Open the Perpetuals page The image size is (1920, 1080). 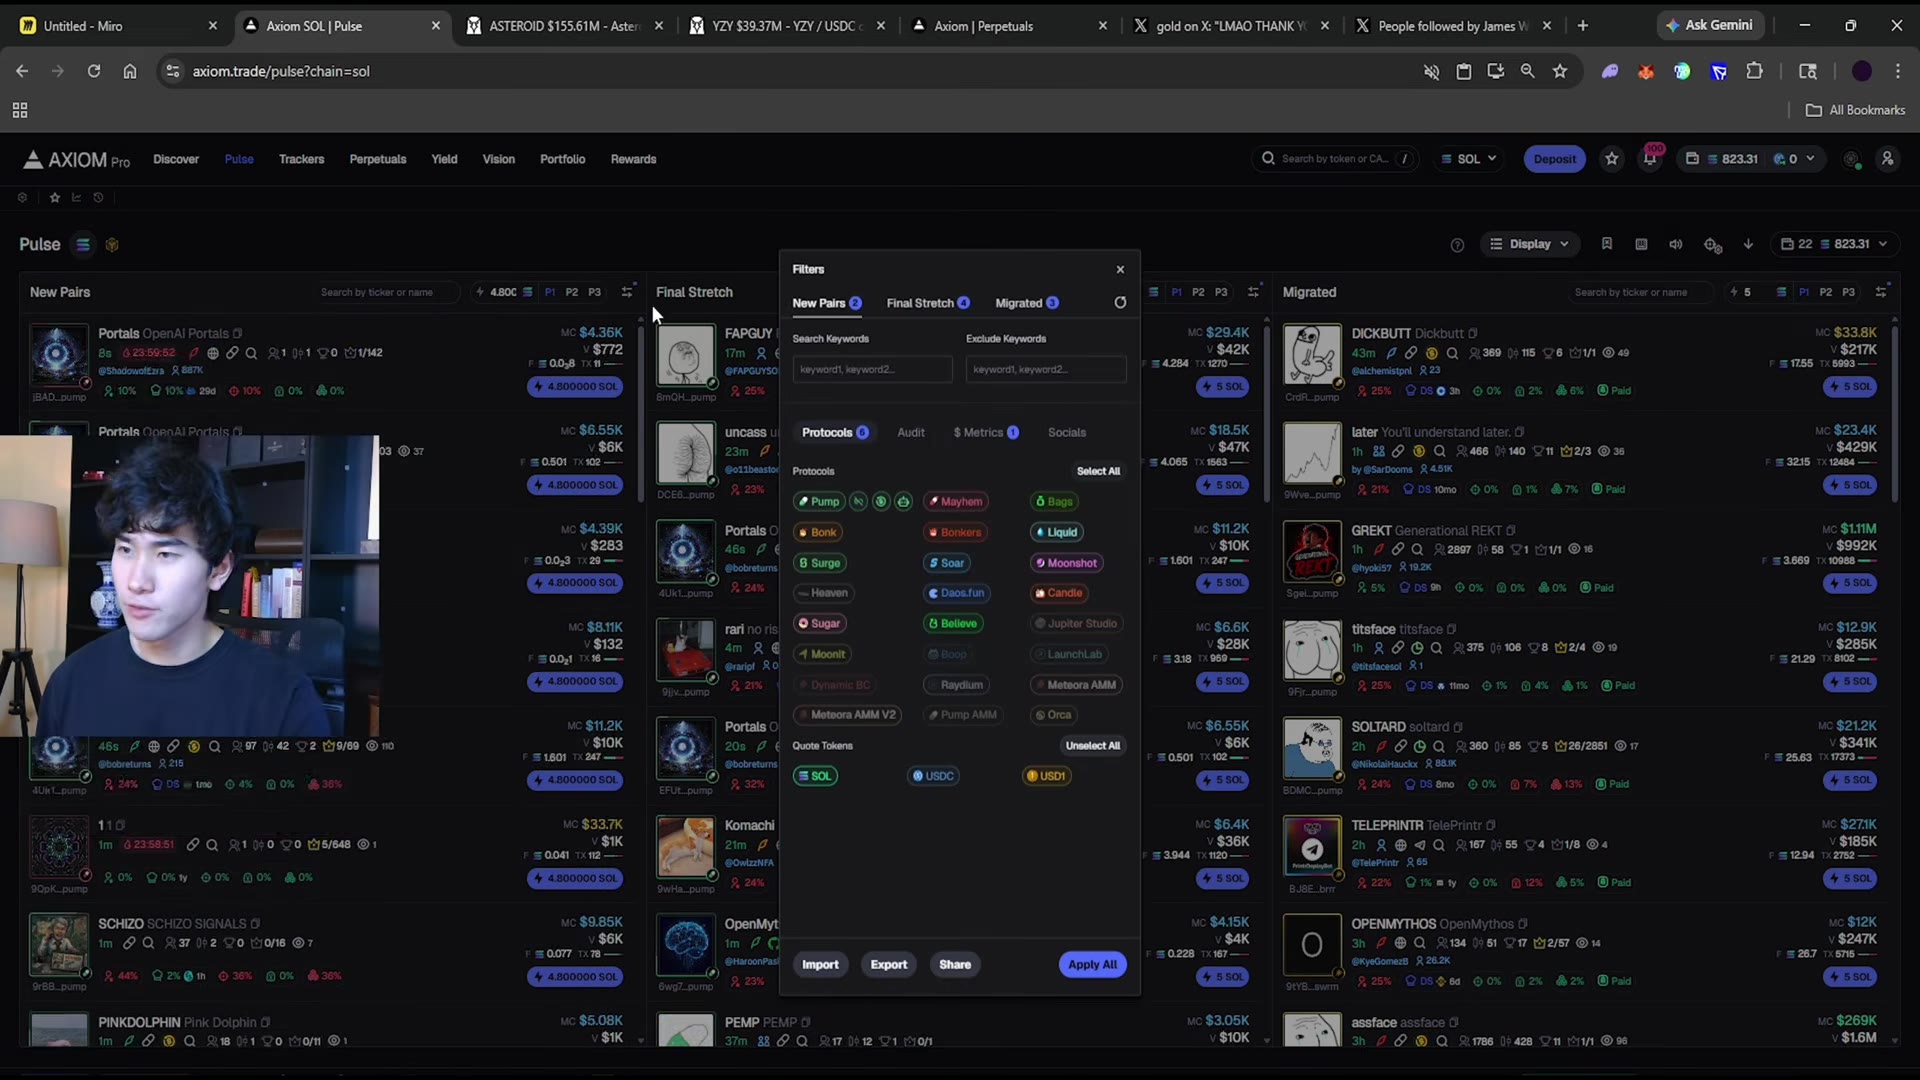378,159
